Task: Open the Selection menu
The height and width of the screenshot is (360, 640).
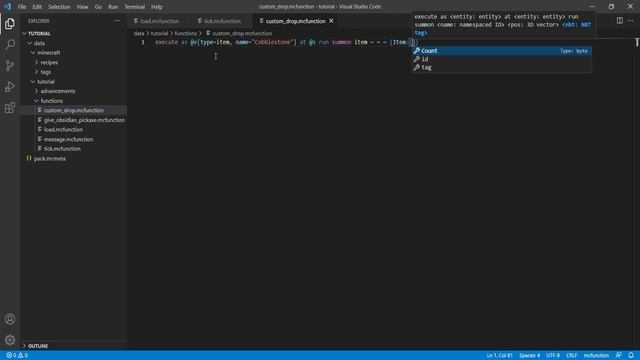Action: pyautogui.click(x=59, y=7)
